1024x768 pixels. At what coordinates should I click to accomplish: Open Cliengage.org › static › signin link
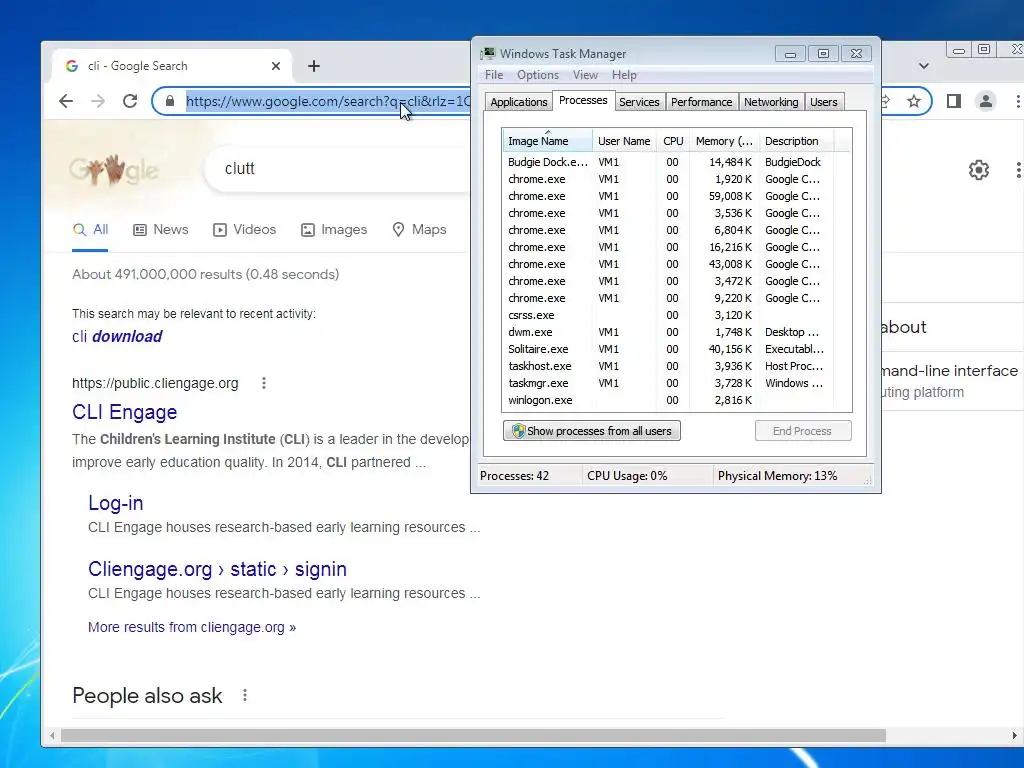pyautogui.click(x=217, y=569)
